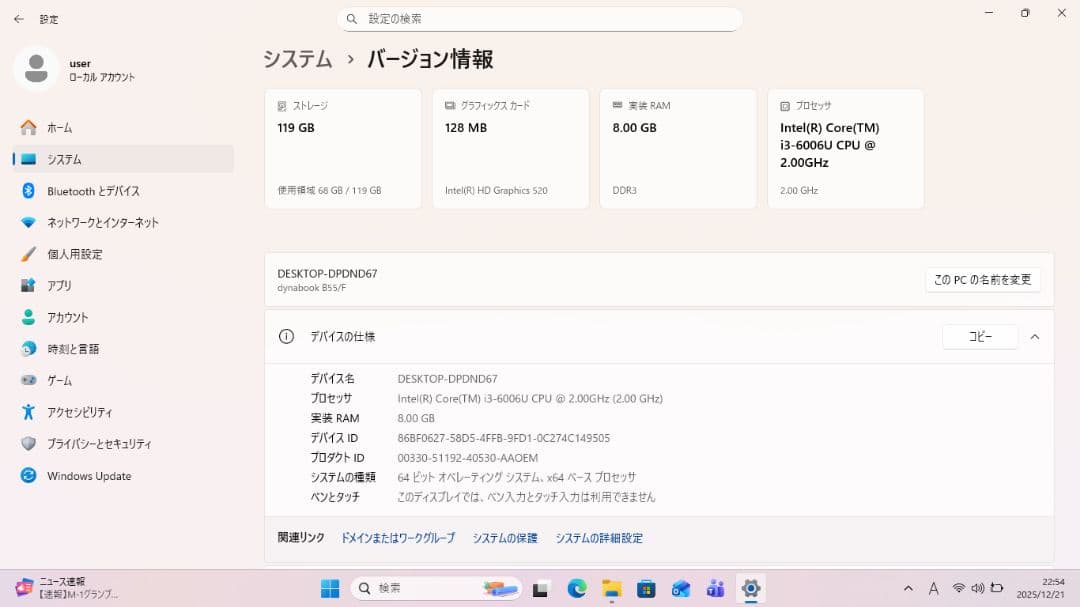
Task: Open the ホーム page in sidebar
Action: click(x=59, y=128)
